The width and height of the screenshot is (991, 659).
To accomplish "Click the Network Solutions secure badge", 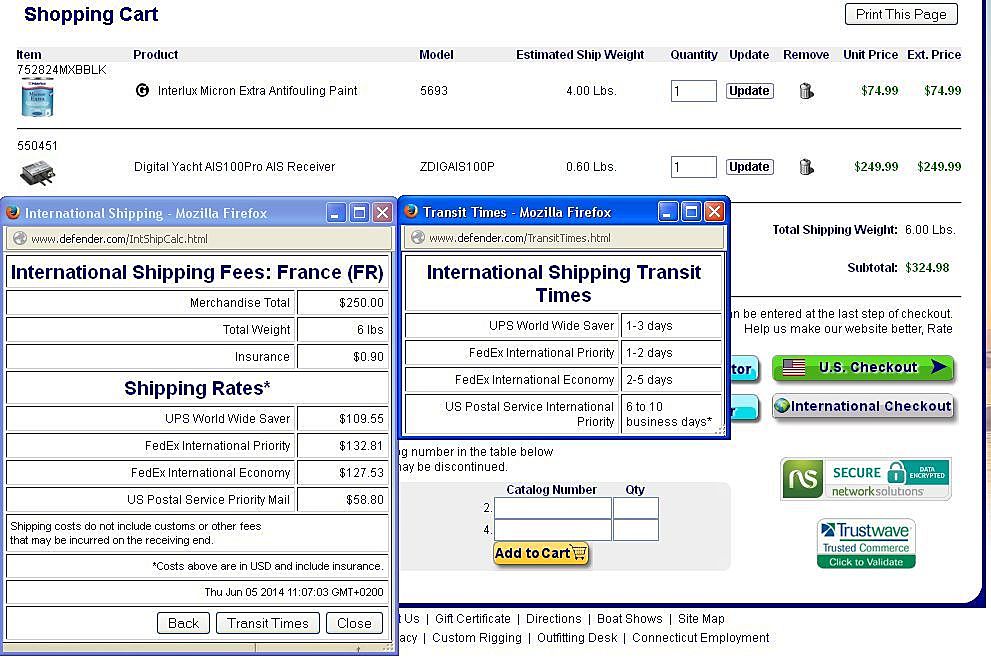I will coord(866,479).
